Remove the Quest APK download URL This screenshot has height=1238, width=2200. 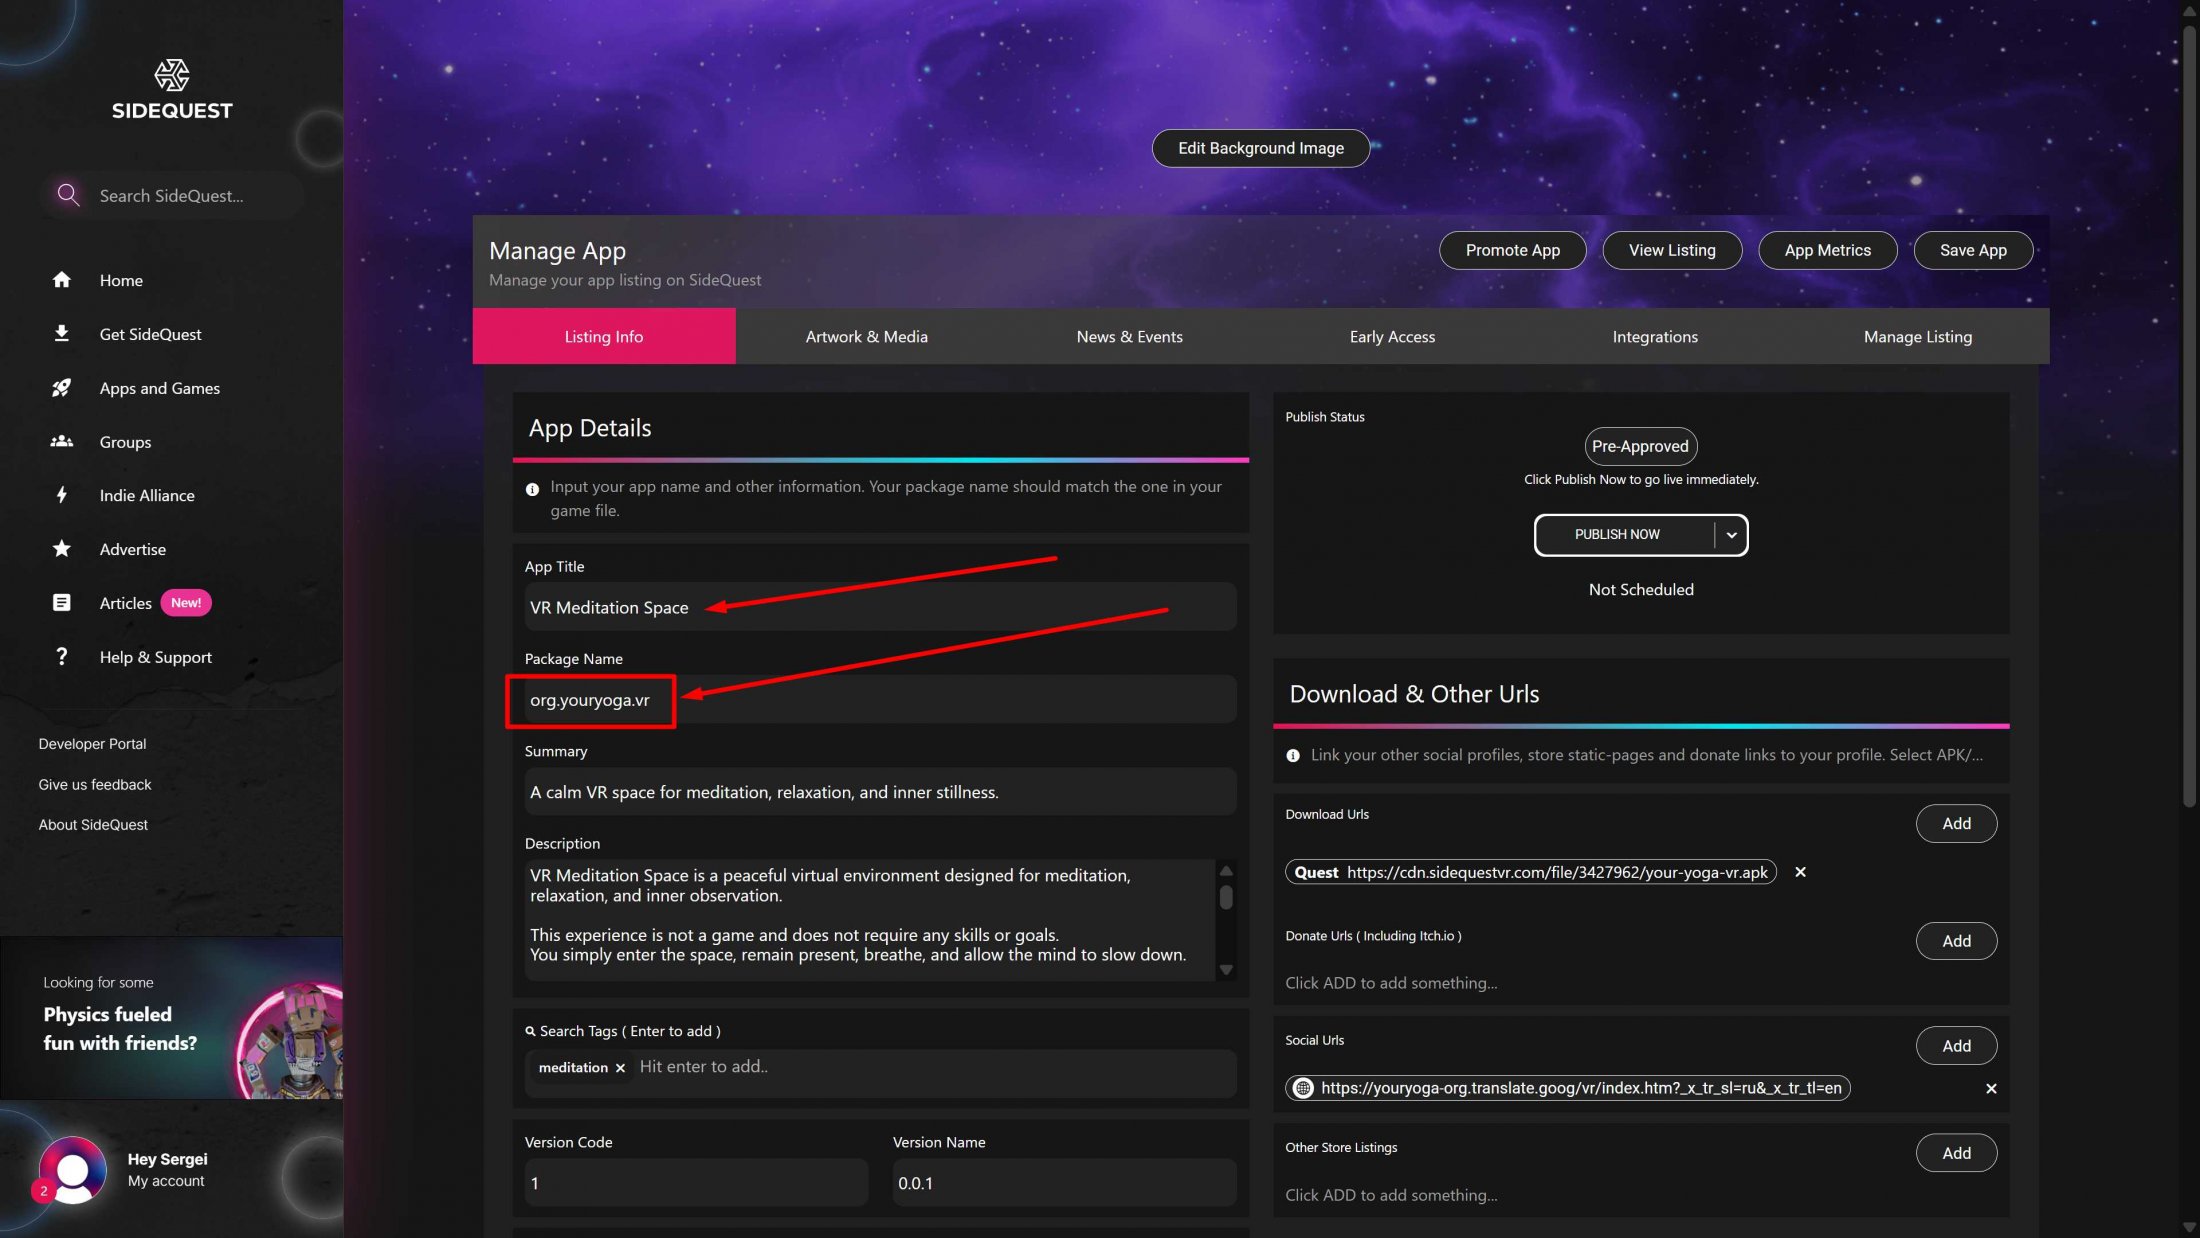tap(1800, 872)
